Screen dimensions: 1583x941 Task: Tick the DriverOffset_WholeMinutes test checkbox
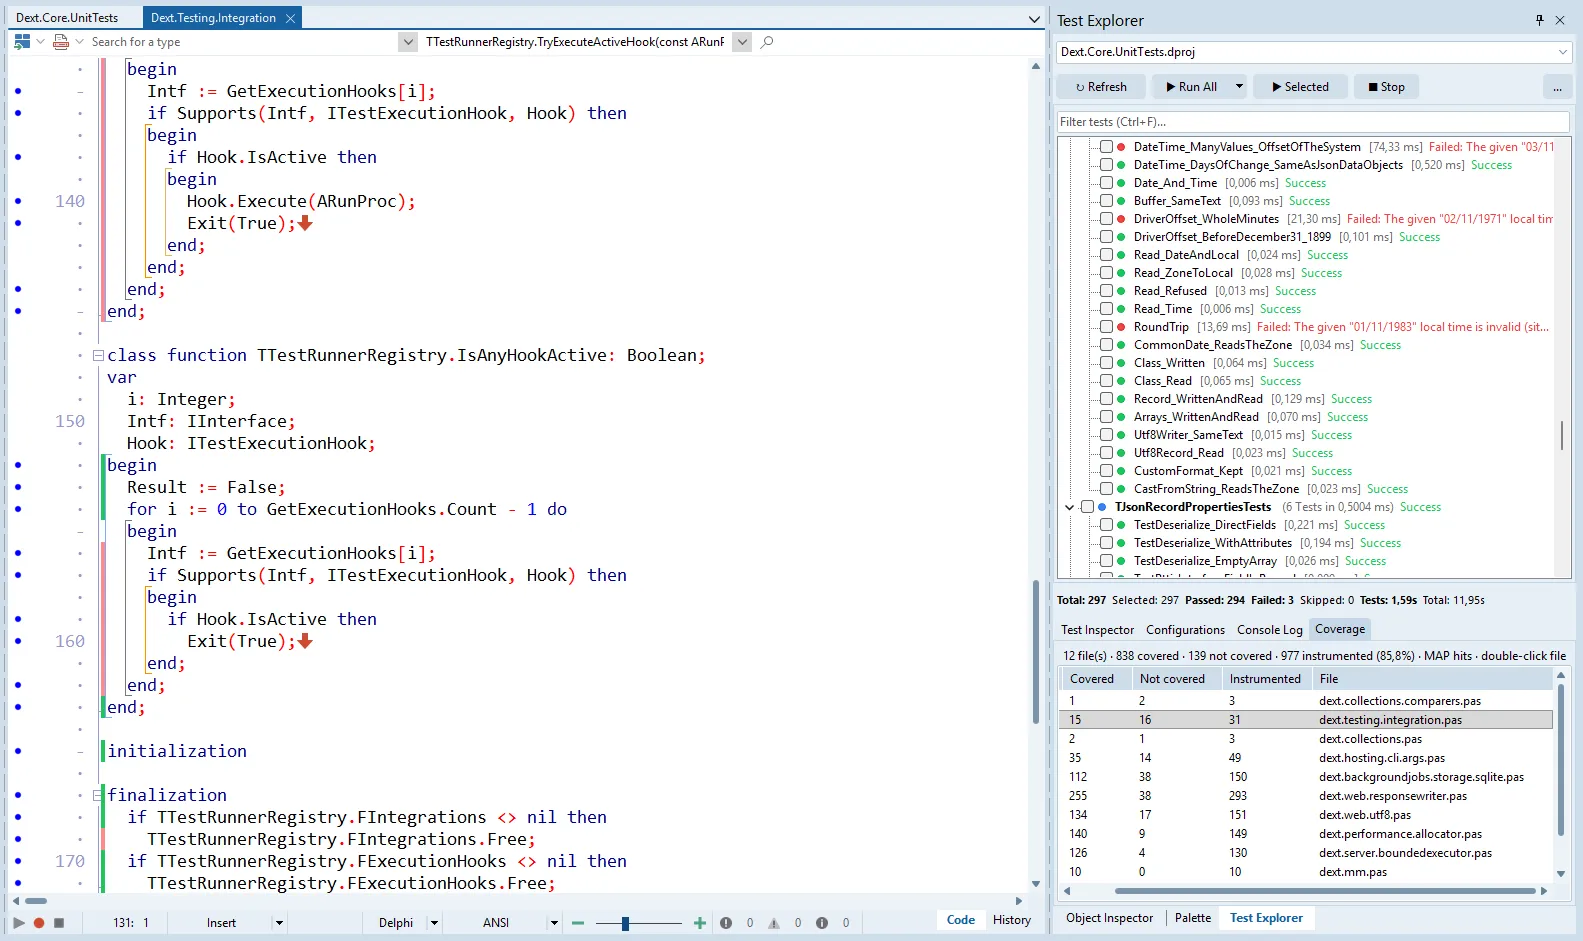(1106, 219)
